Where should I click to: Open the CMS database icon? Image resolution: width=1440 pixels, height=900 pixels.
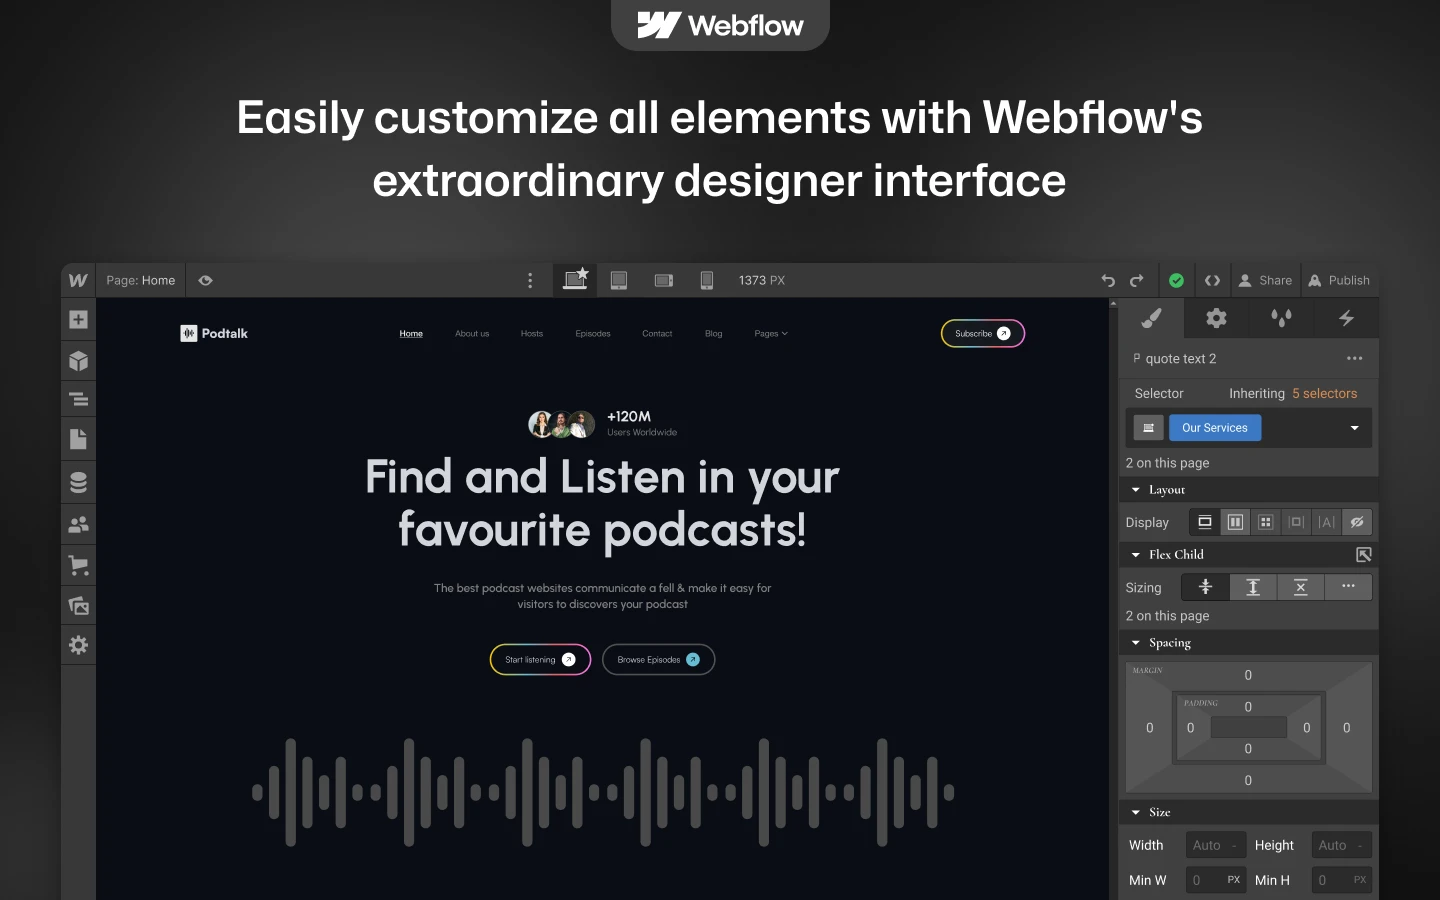coord(78,482)
